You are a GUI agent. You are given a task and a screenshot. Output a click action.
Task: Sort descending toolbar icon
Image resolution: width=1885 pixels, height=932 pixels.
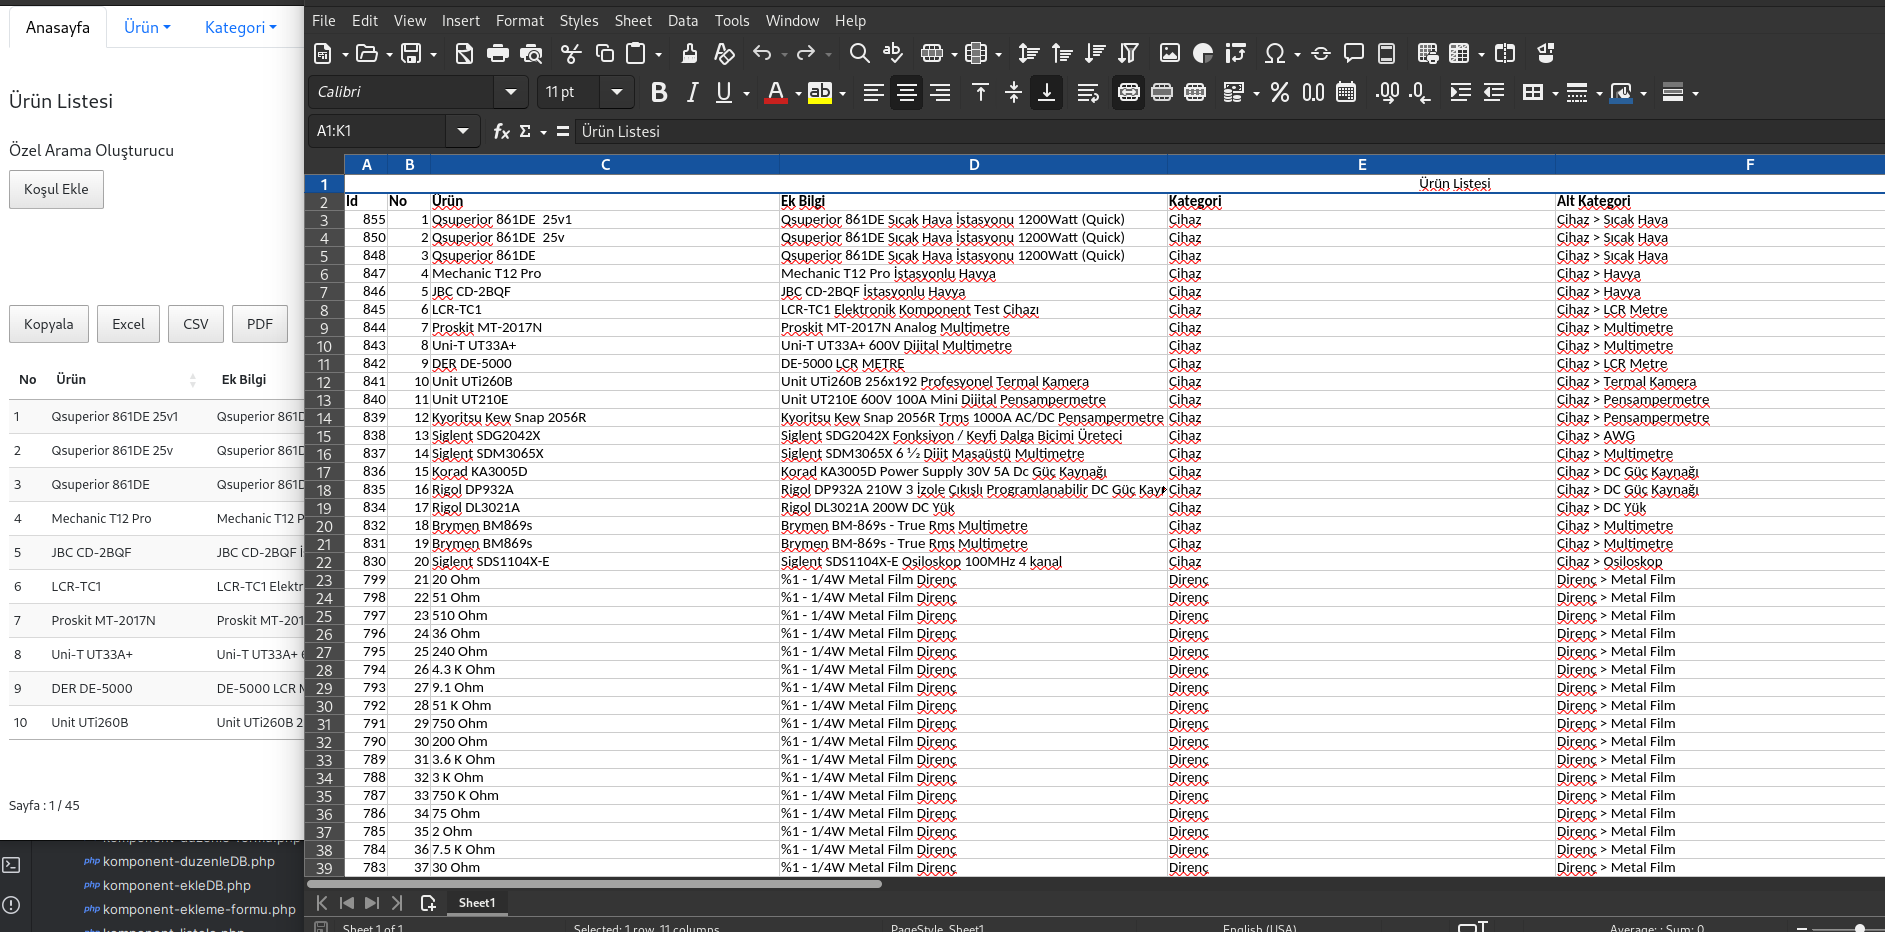coord(1096,54)
